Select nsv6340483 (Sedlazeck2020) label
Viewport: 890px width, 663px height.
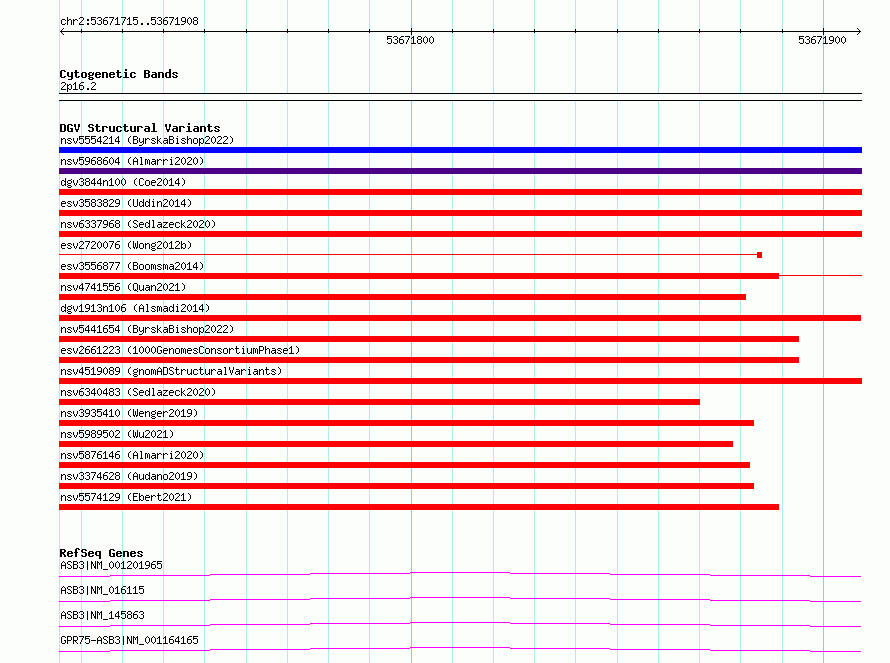(x=138, y=392)
